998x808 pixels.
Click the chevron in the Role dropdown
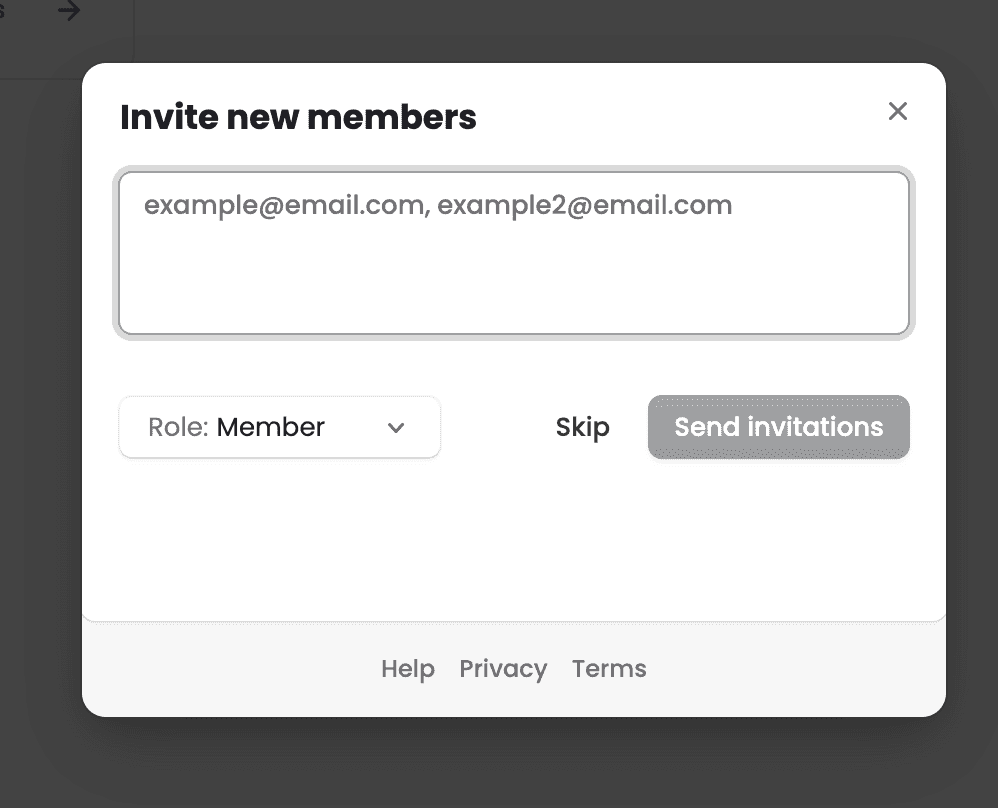tap(396, 428)
